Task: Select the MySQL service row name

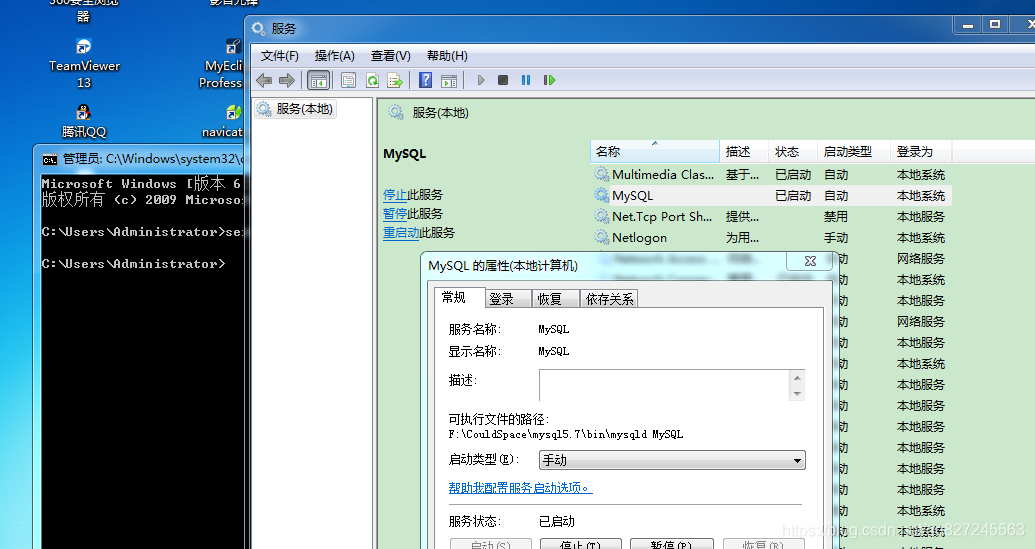Action: [632, 195]
